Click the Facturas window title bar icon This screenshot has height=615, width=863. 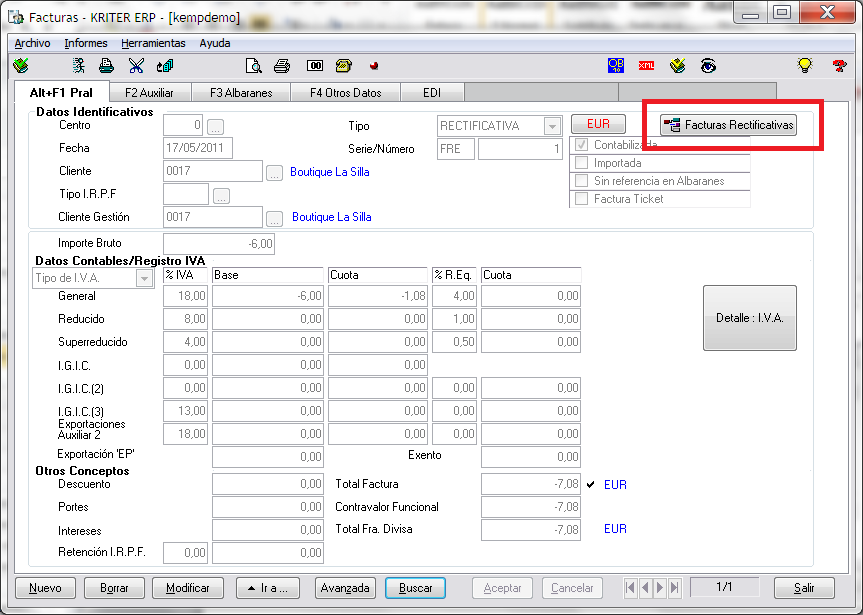point(17,17)
